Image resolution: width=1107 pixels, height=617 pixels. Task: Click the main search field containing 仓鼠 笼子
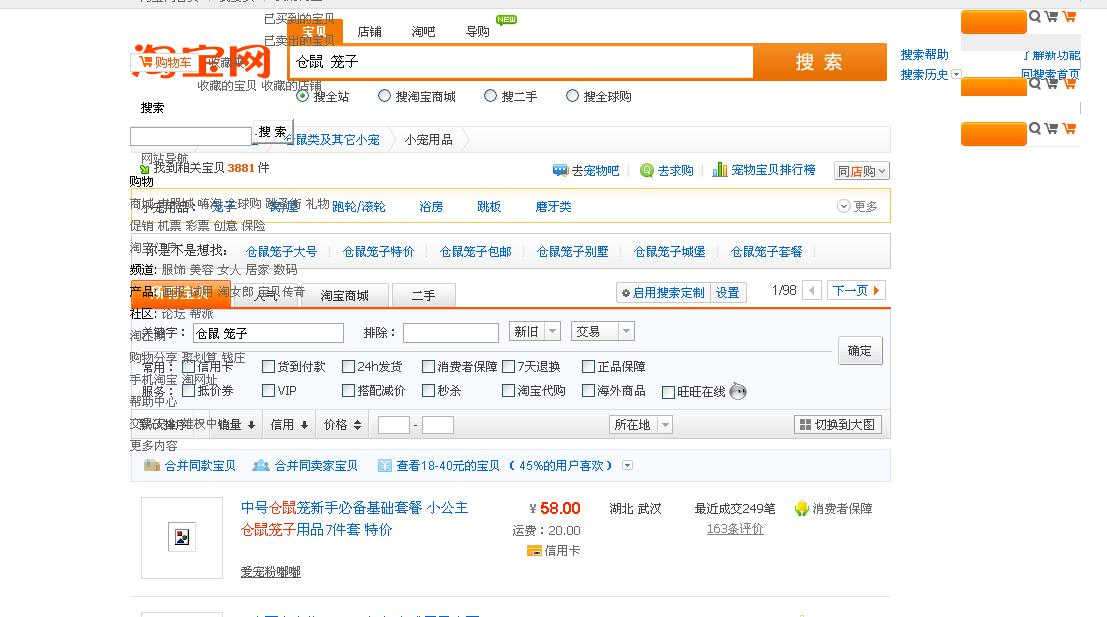pos(521,62)
